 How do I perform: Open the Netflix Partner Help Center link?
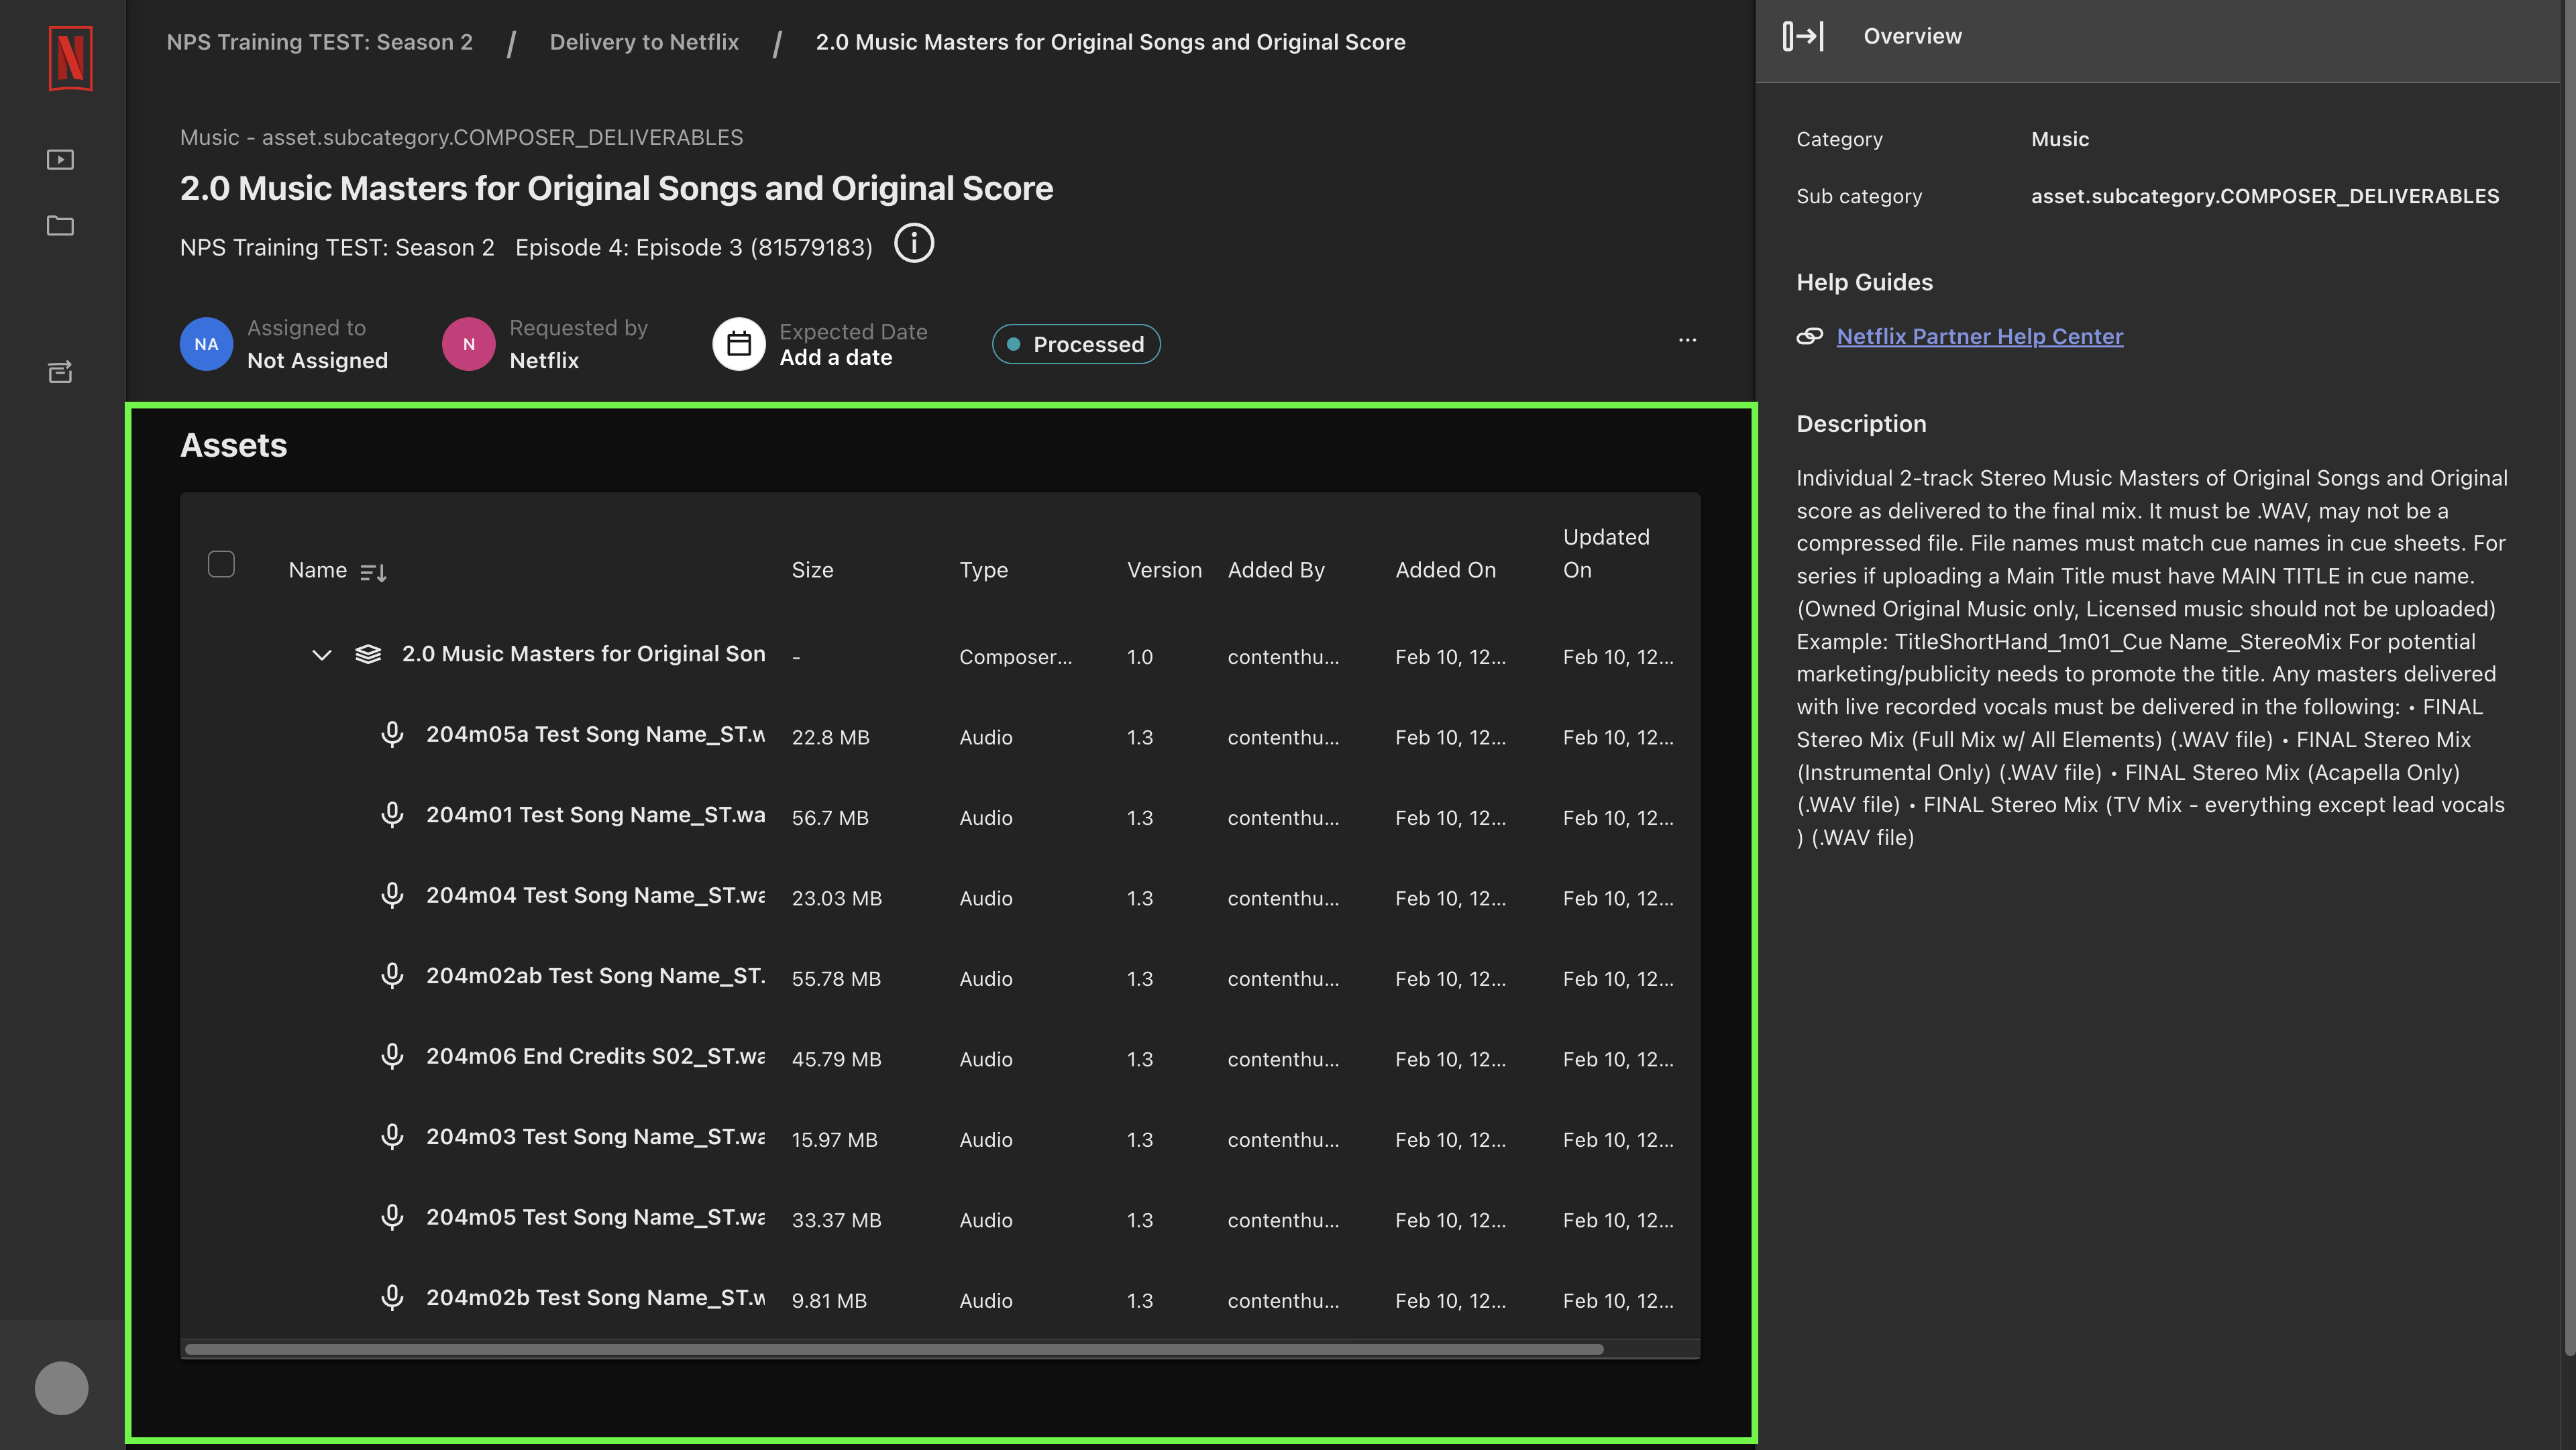pos(1979,337)
